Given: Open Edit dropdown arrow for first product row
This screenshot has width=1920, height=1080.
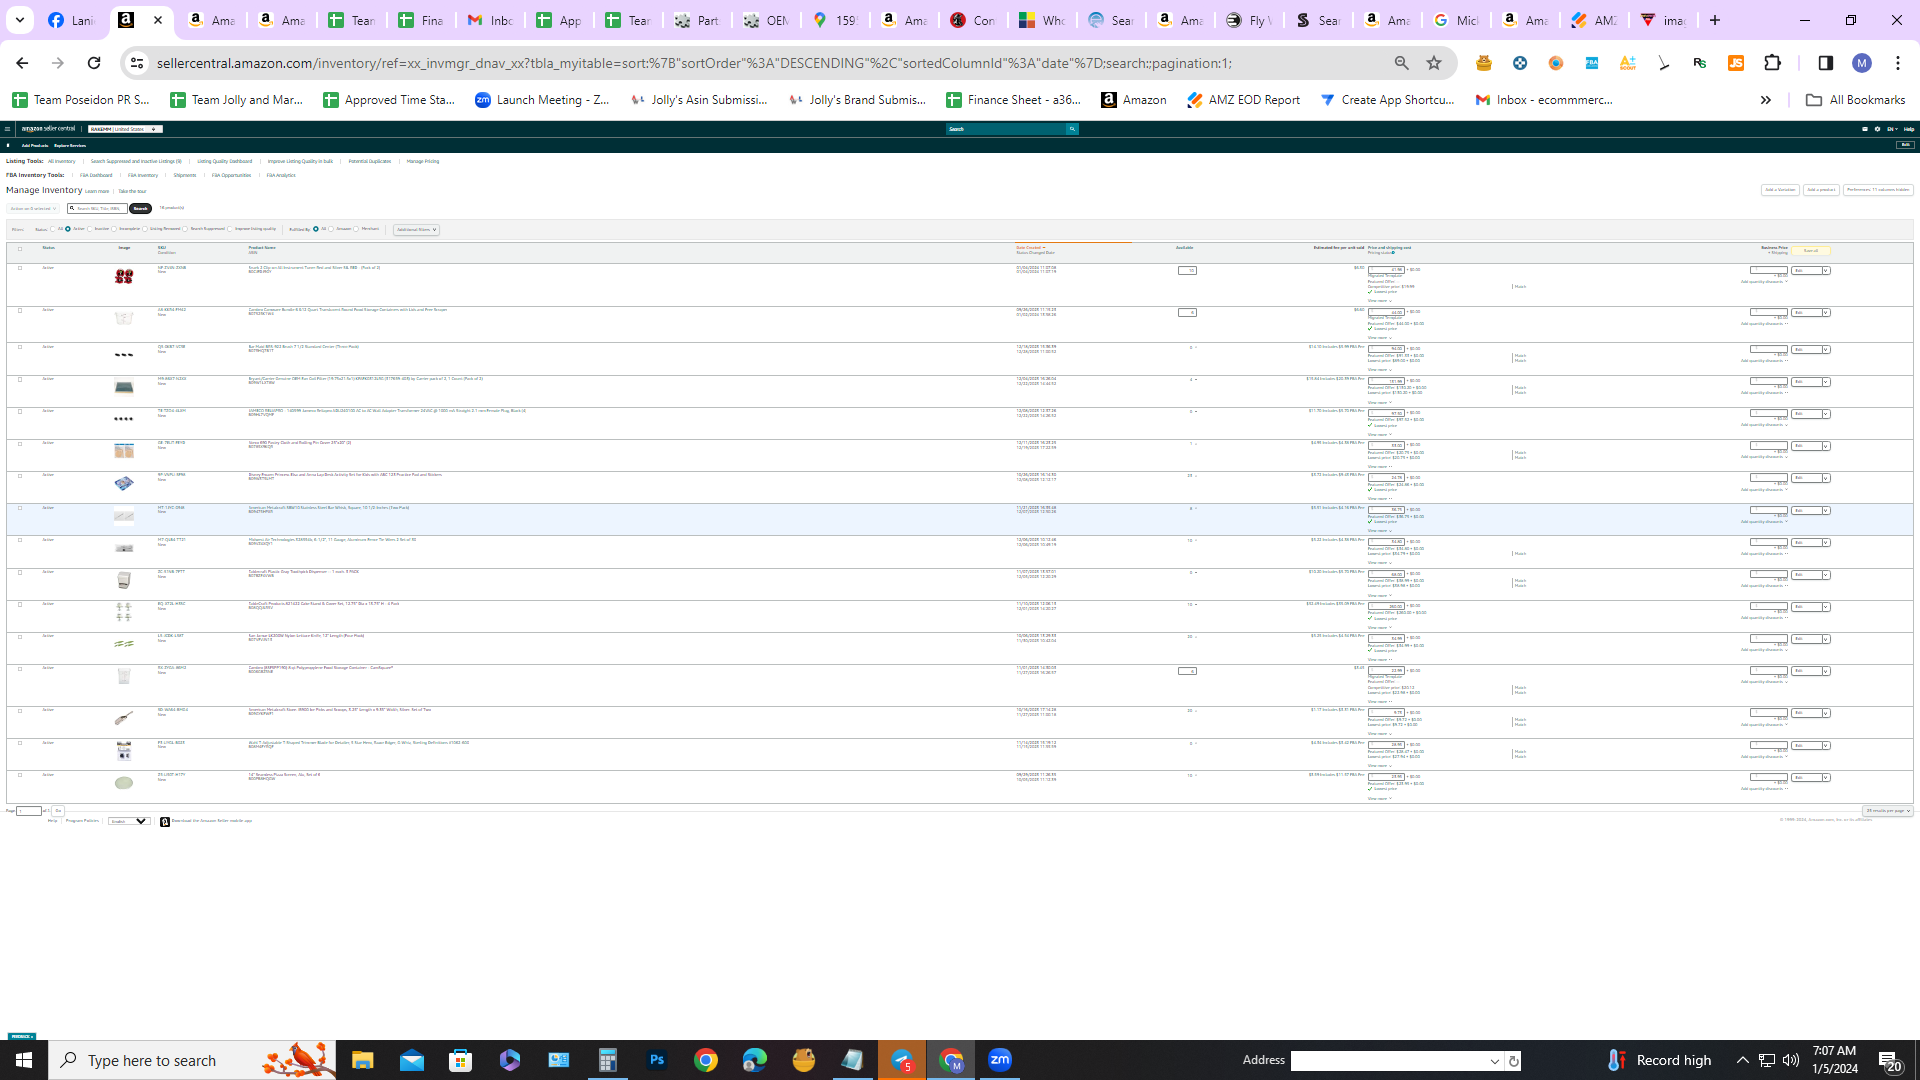Looking at the screenshot, I should pos(1826,271).
